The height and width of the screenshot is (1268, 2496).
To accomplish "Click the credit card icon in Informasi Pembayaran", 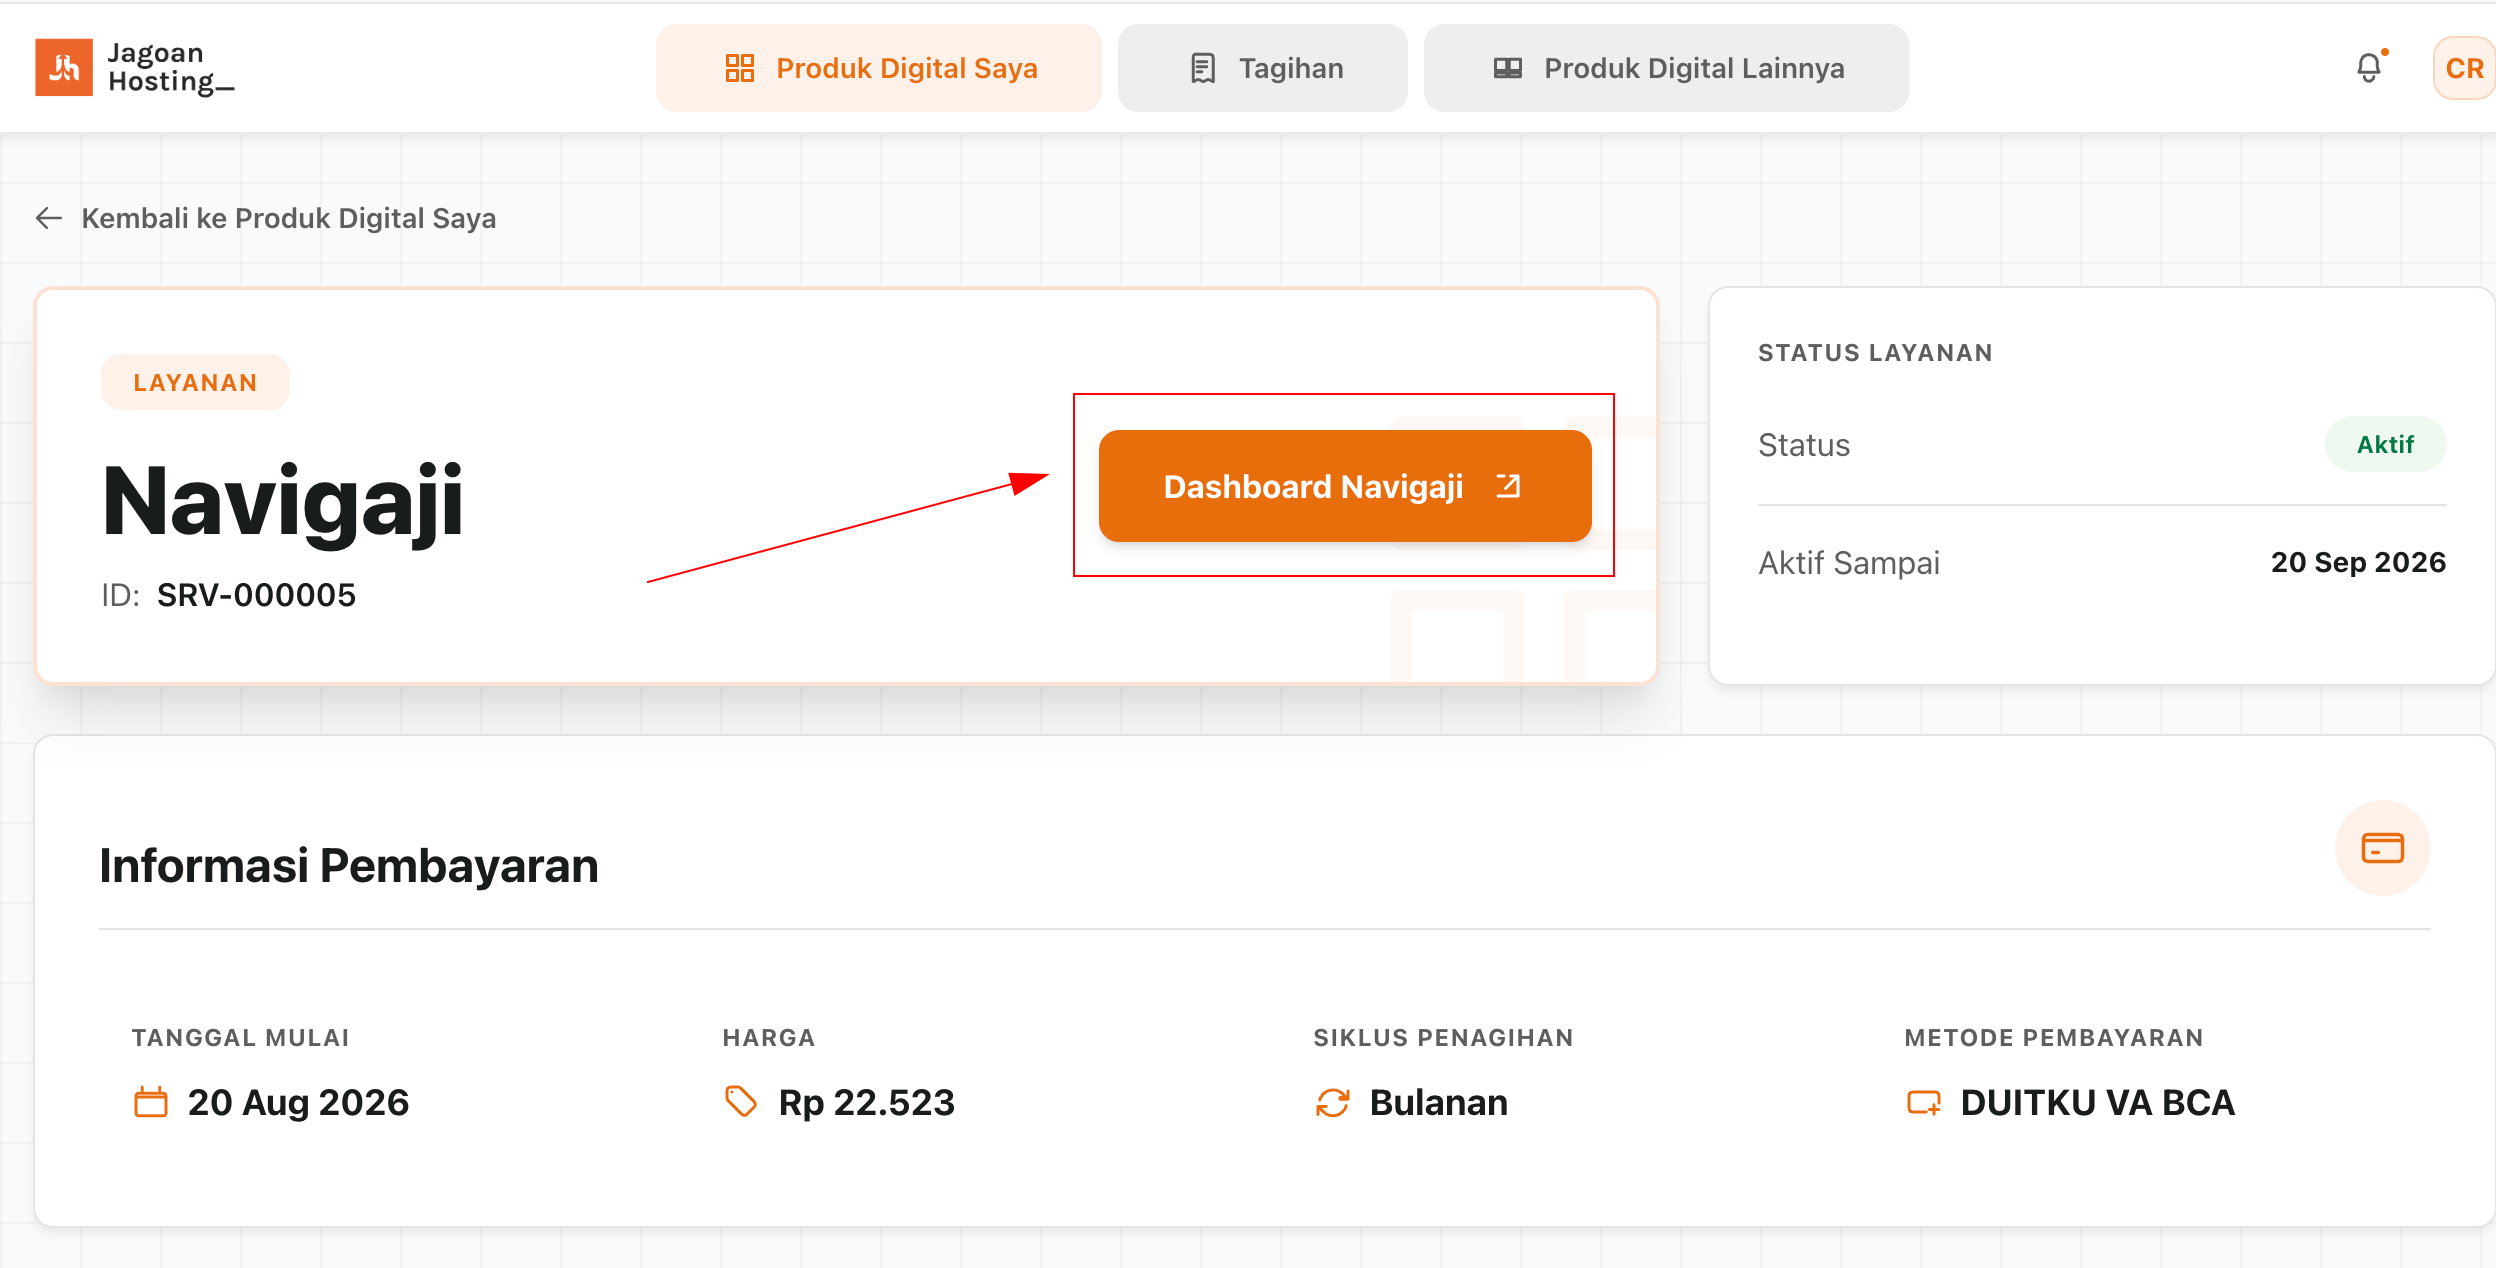I will [2382, 848].
